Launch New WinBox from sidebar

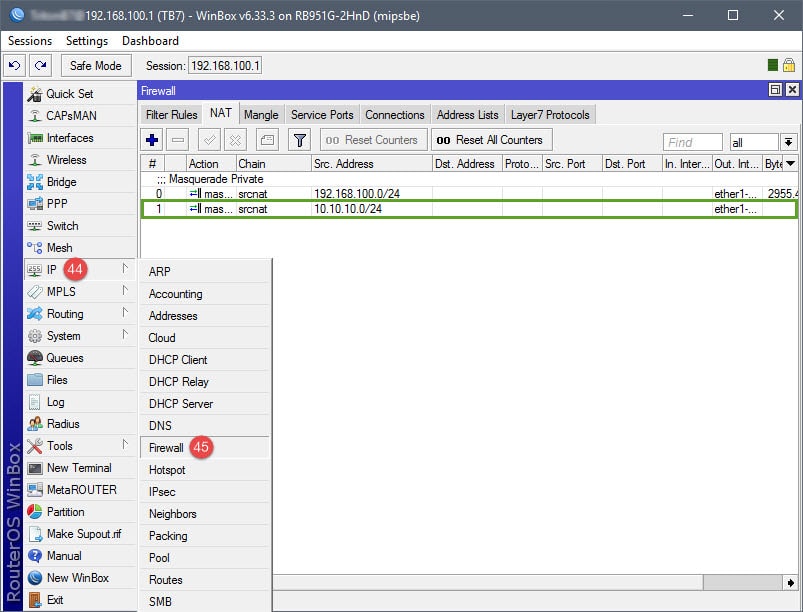[80, 578]
